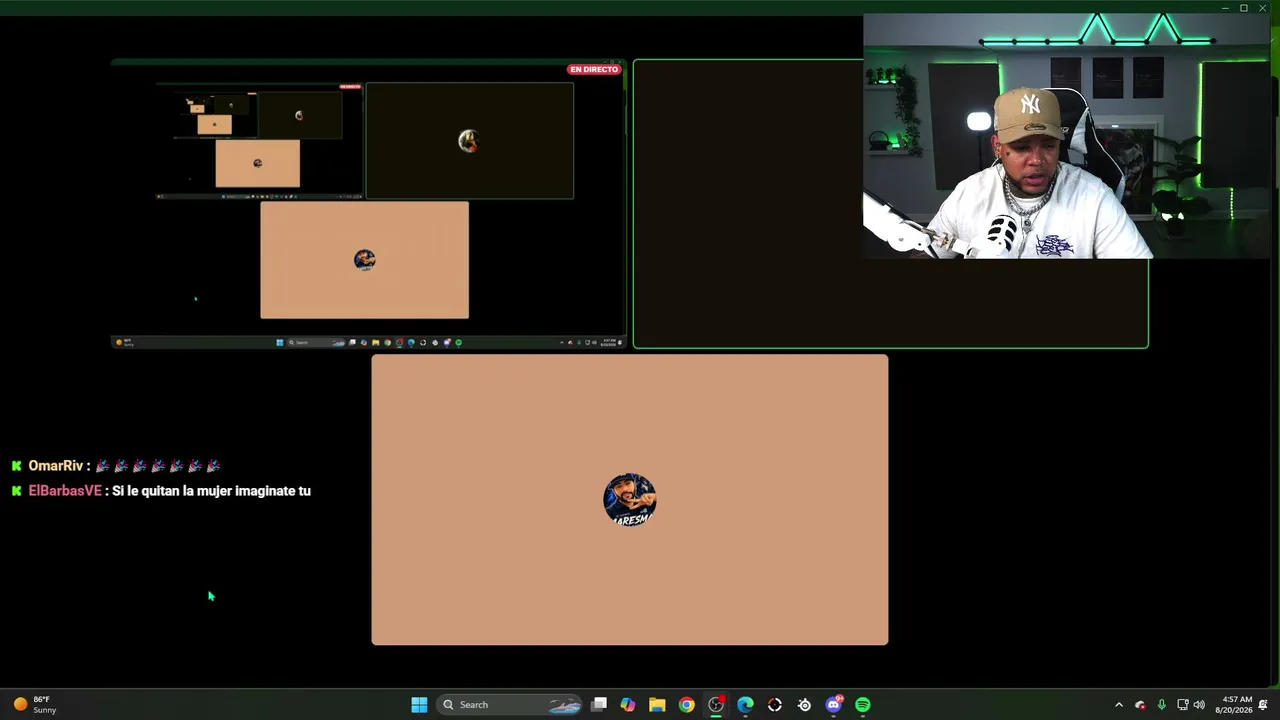Viewport: 1280px width, 720px height.
Task: Click the green microphone tray icon
Action: (x=1161, y=705)
